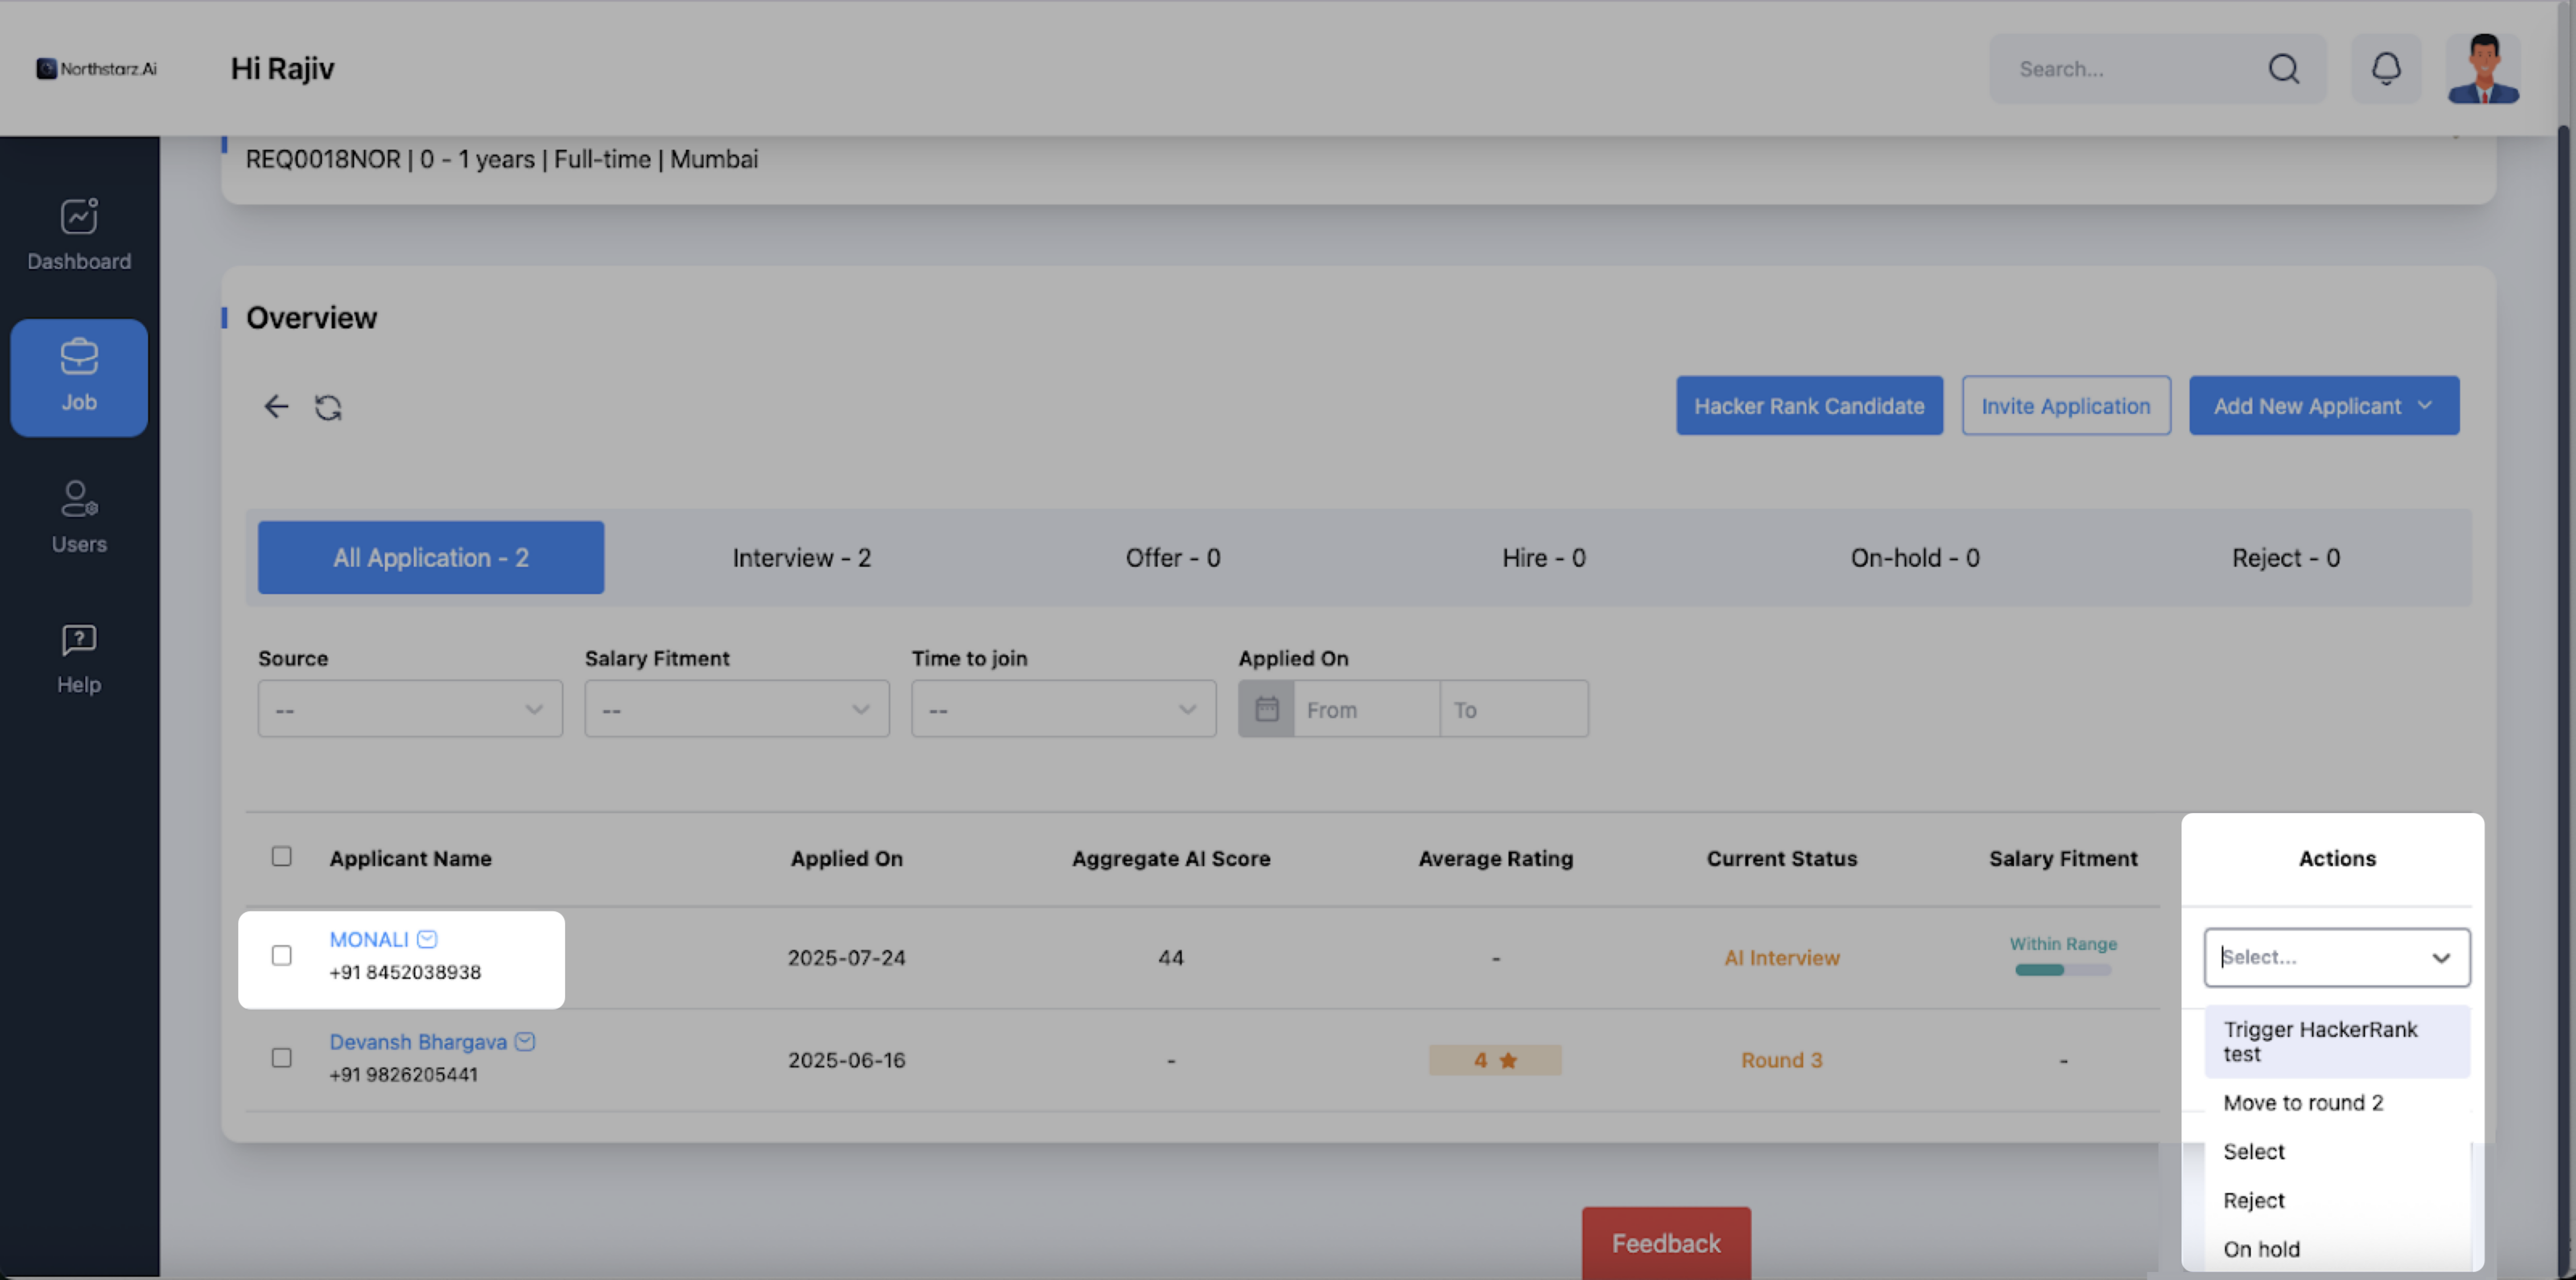Screen dimensions: 2576x1280
Task: Click the back arrow icon
Action: coord(276,406)
